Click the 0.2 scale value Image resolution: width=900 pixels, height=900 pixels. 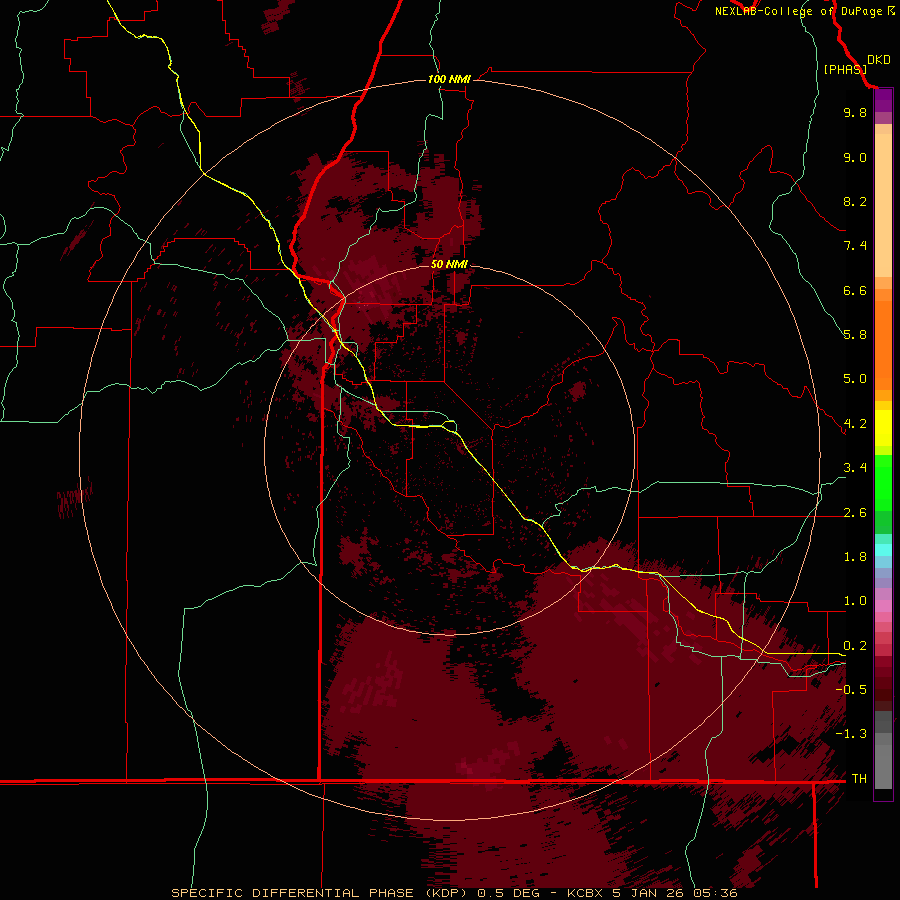coord(855,646)
